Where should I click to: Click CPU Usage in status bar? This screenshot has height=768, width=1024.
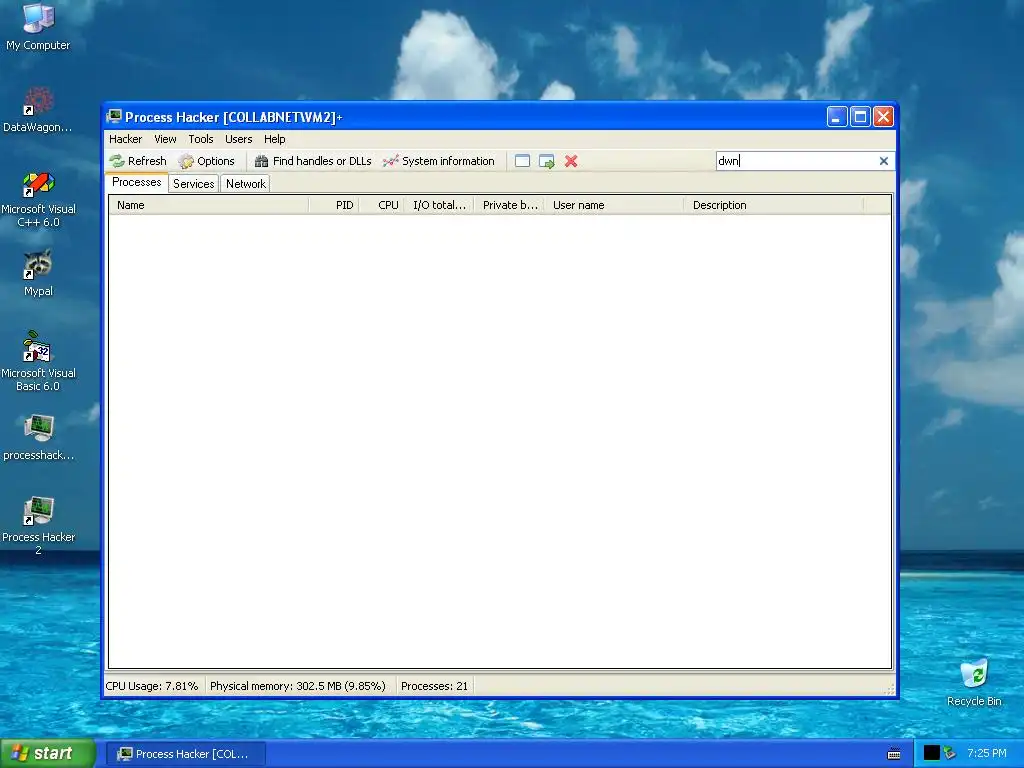point(152,686)
